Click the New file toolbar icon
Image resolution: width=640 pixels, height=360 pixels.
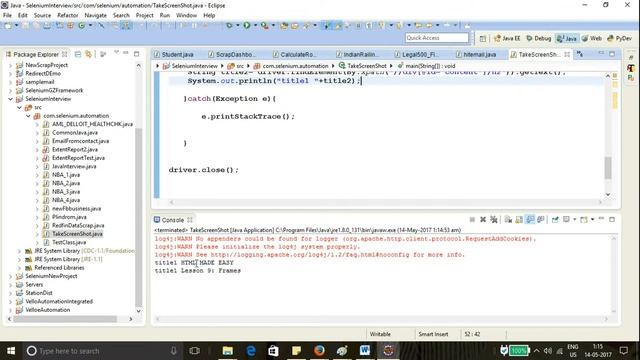tap(8, 25)
